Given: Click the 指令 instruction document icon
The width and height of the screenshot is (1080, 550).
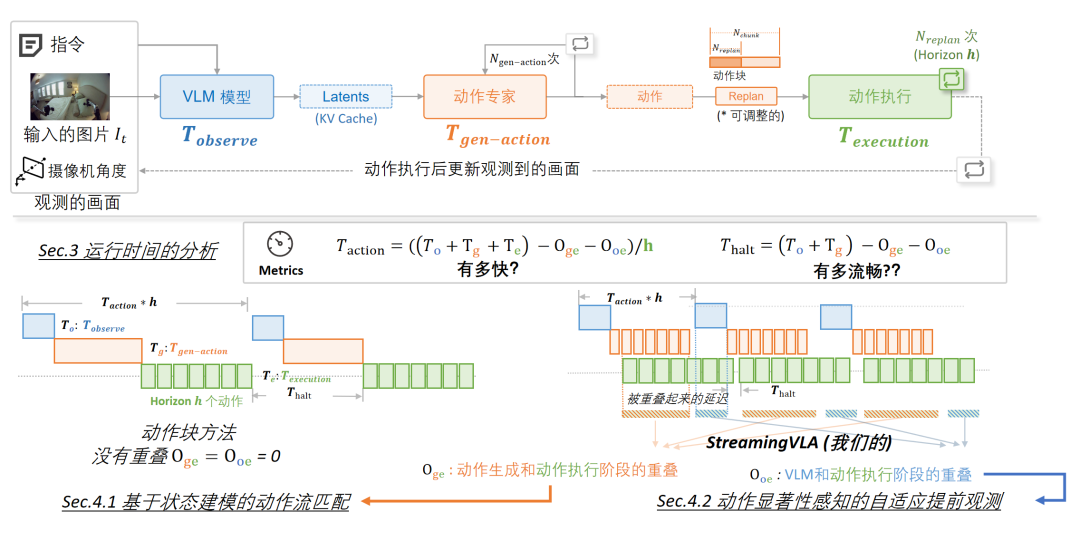Looking at the screenshot, I should [30, 45].
